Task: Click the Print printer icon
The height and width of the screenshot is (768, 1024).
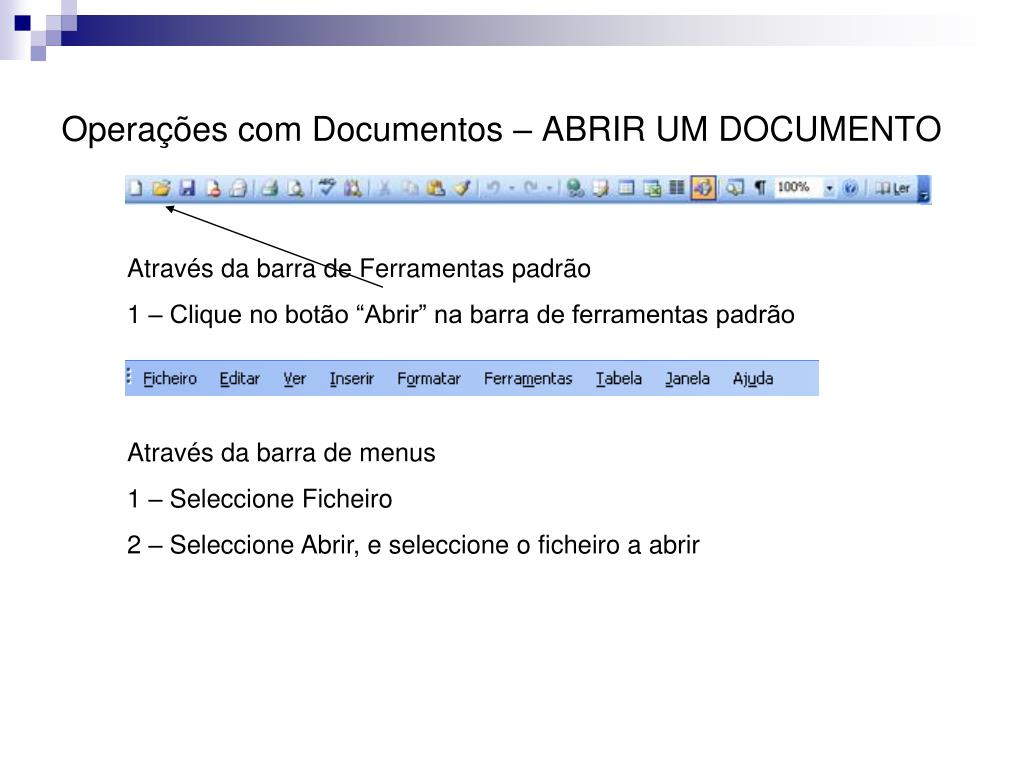Action: point(269,188)
